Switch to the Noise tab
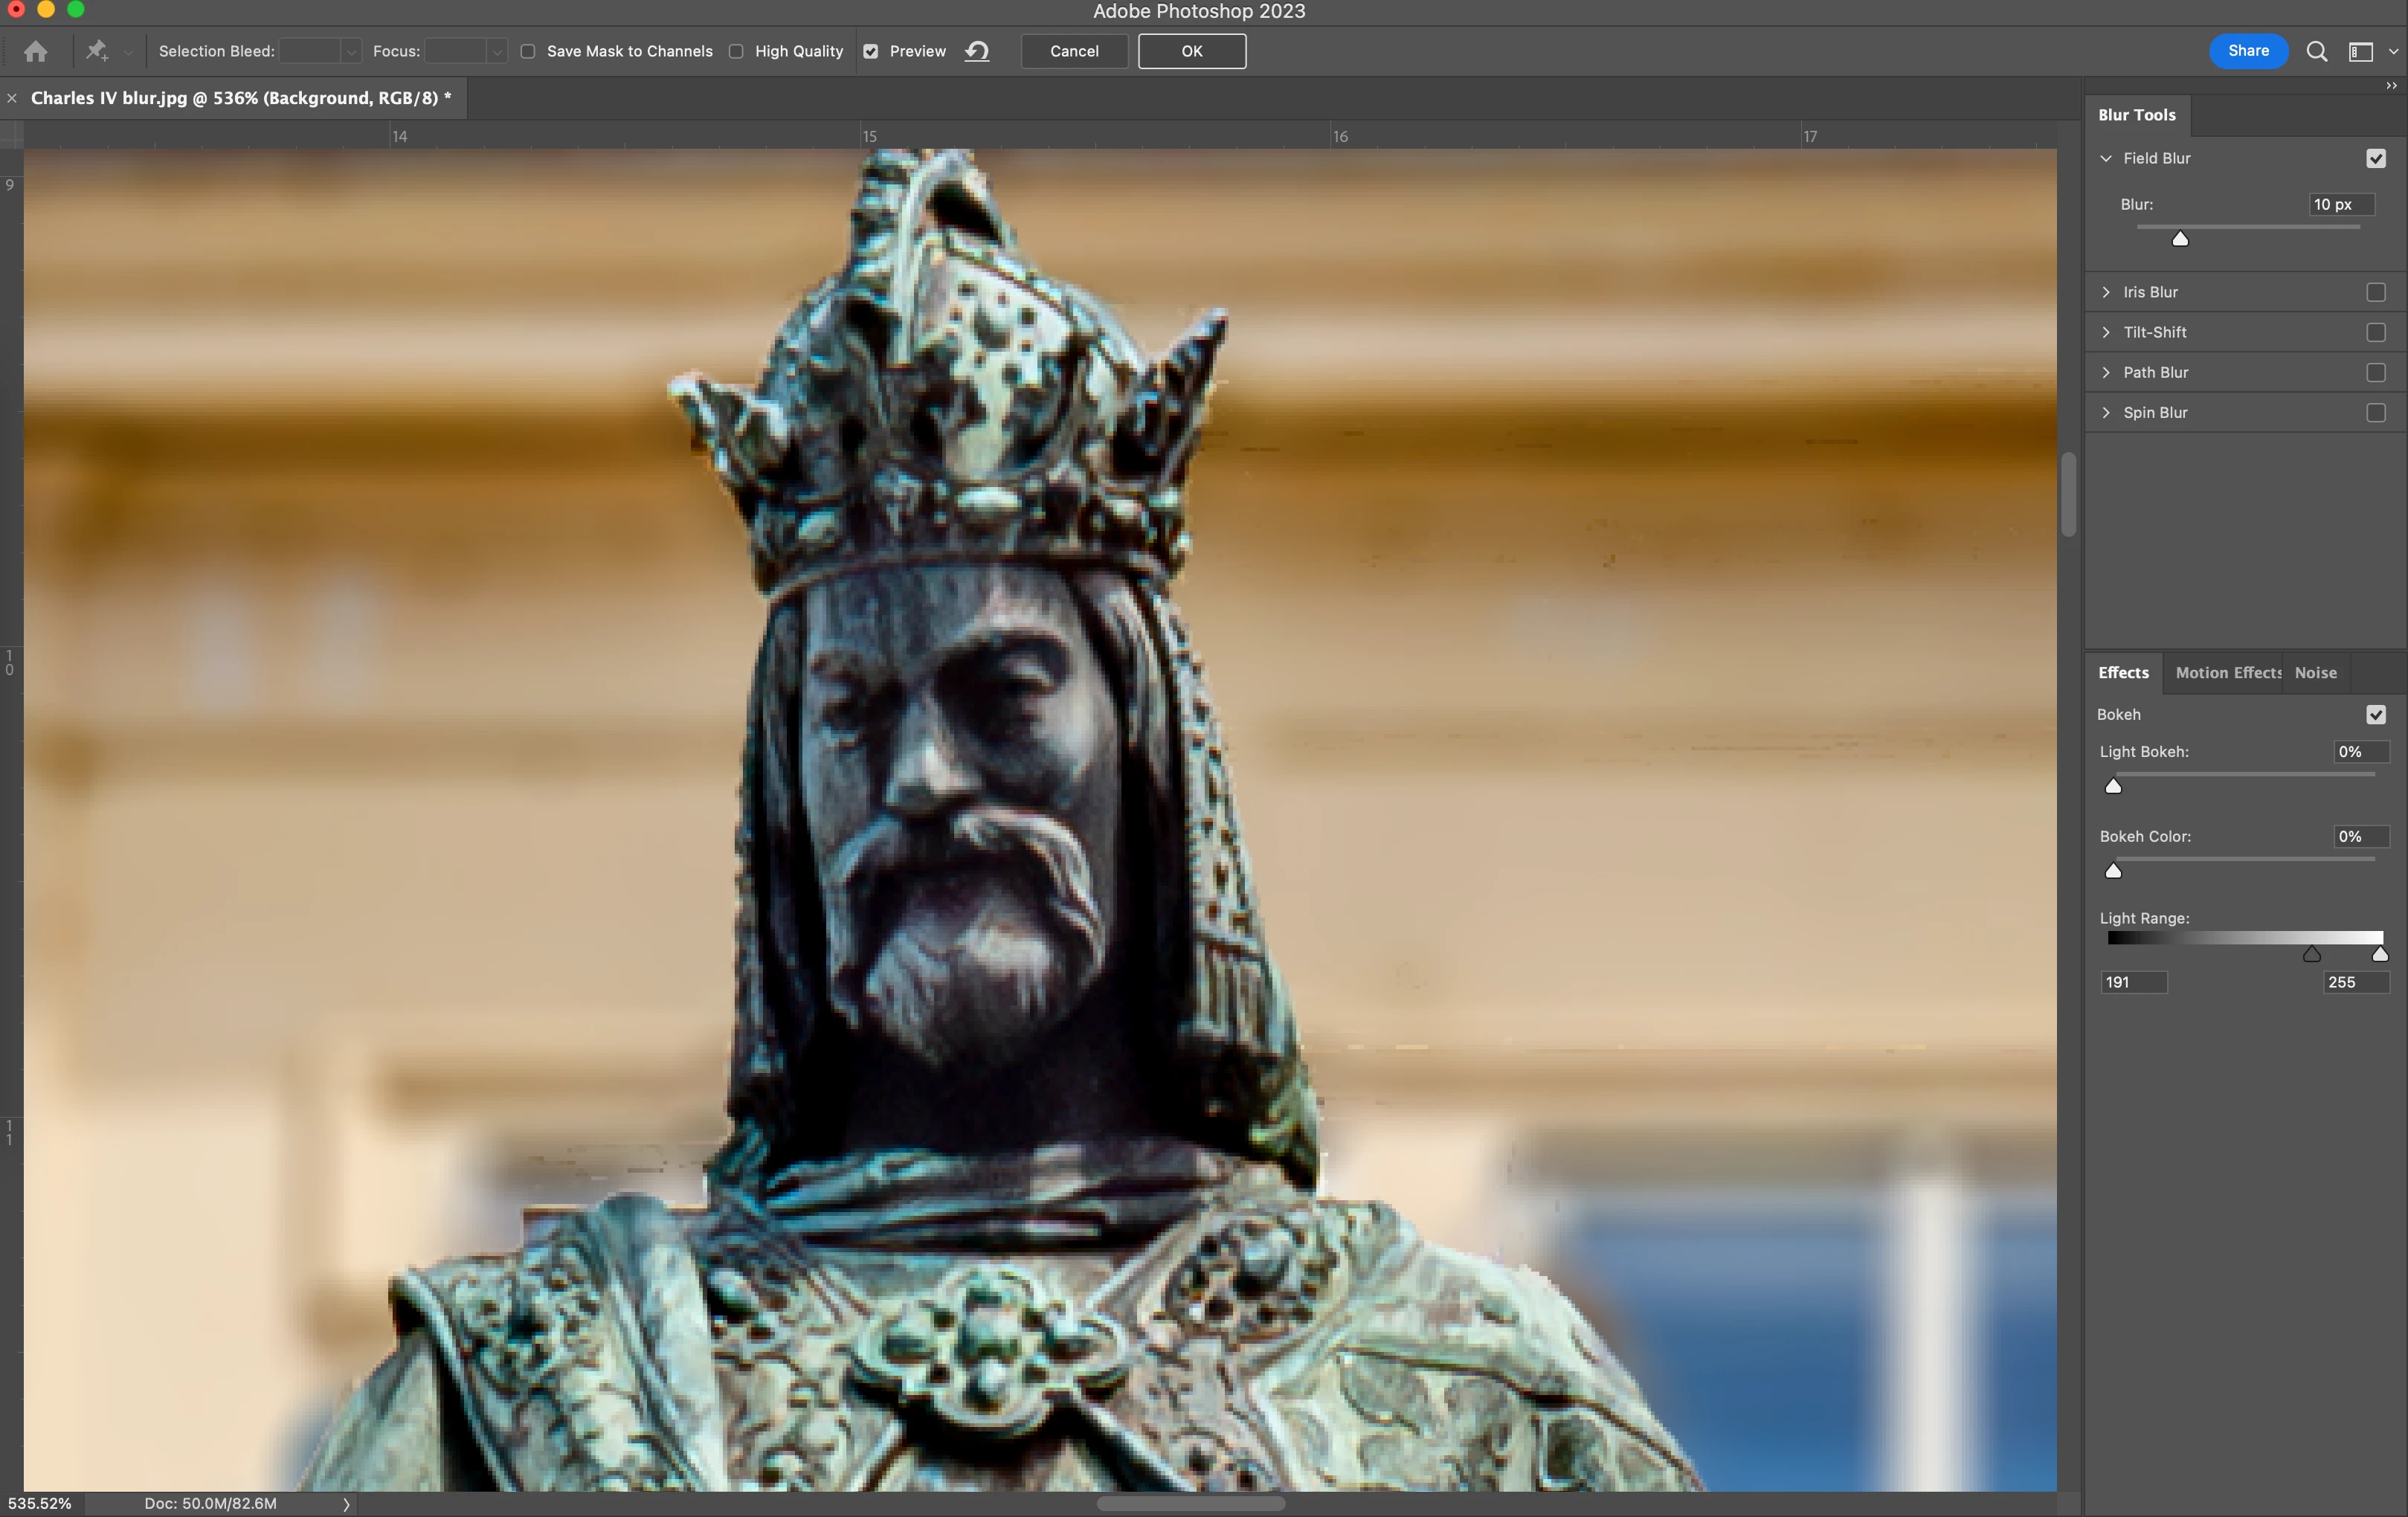Image resolution: width=2408 pixels, height=1517 pixels. [2315, 673]
